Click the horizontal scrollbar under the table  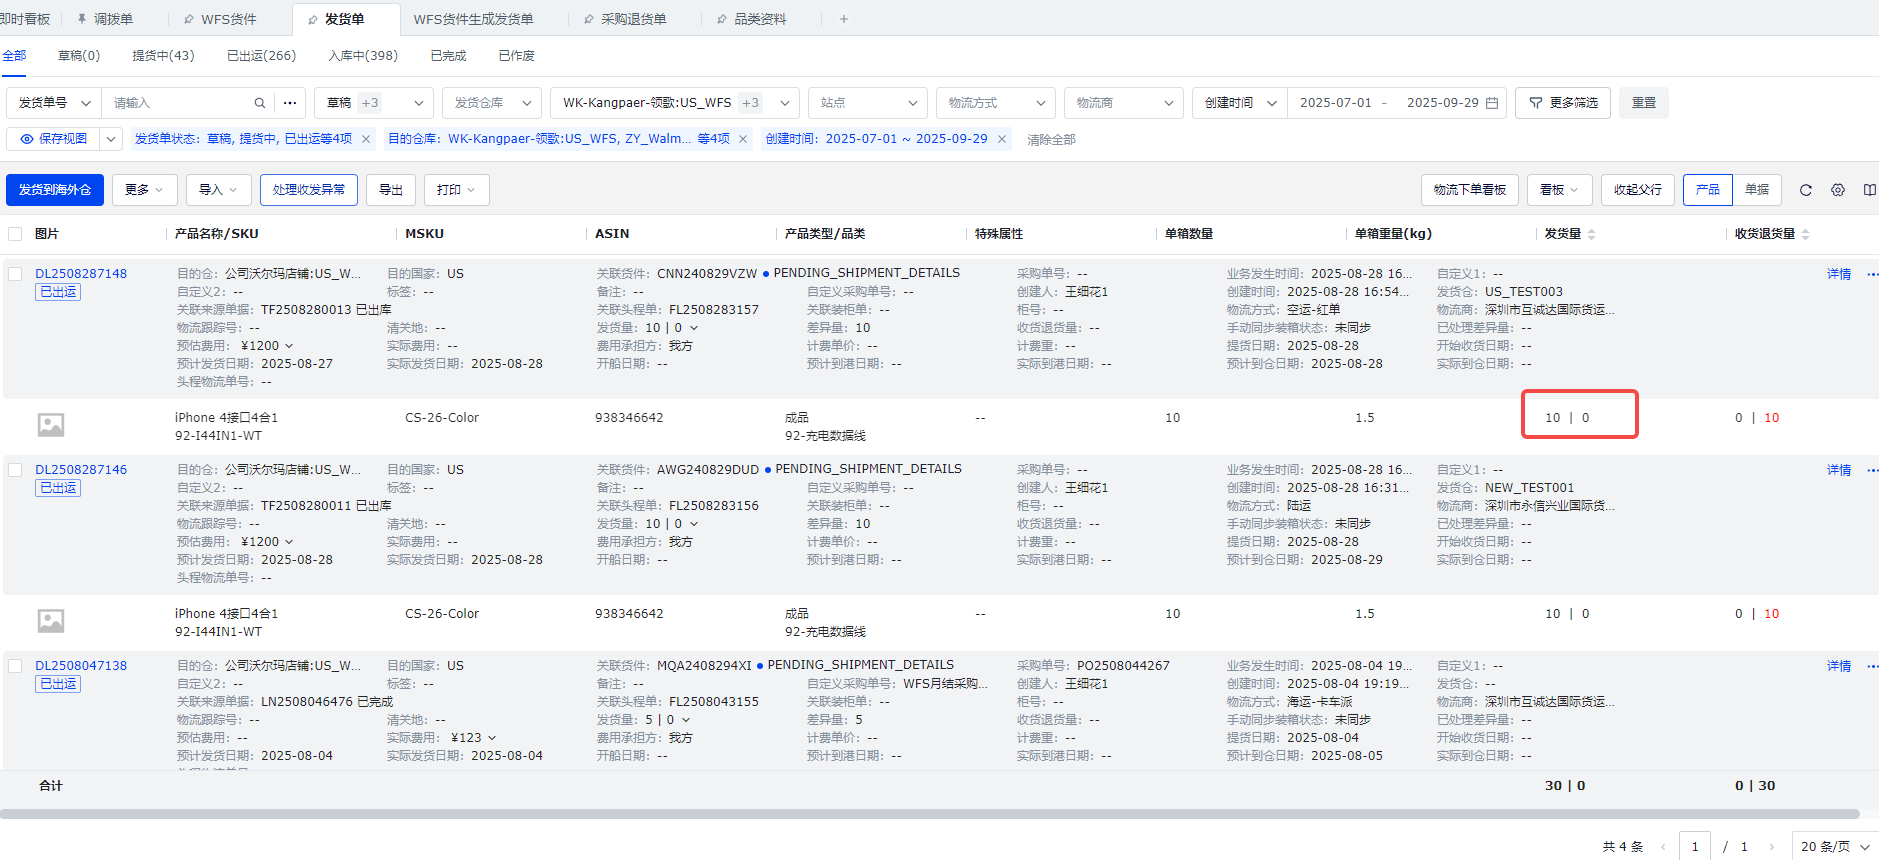coord(930,814)
